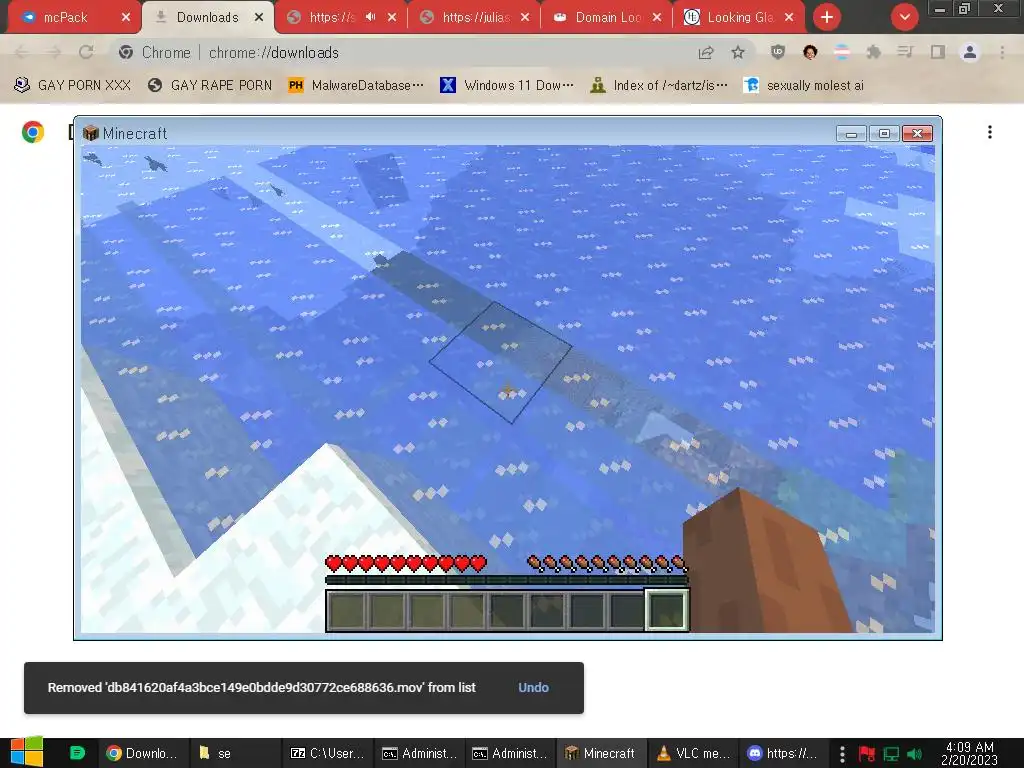The width and height of the screenshot is (1024, 768).
Task: Open the Discord https://... taskbar item
Action: [x=784, y=753]
